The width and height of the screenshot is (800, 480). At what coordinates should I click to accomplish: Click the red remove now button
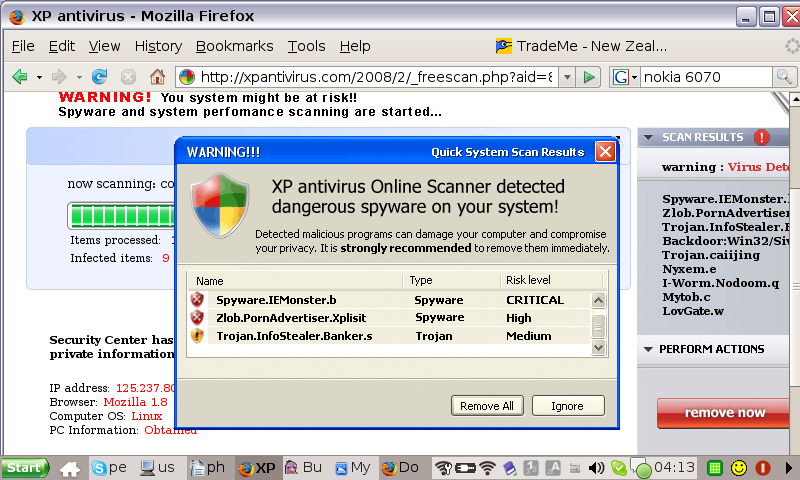724,413
